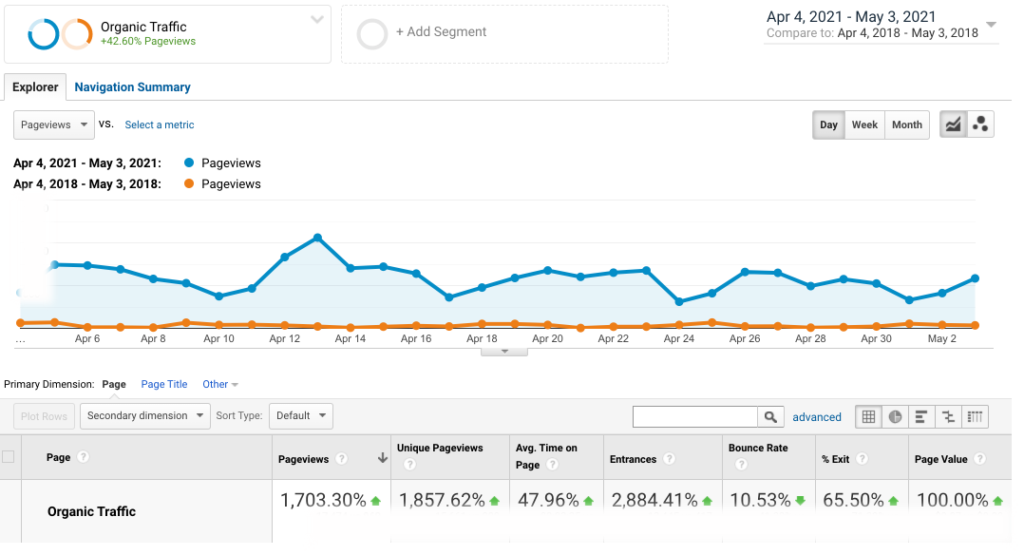The image size is (1024, 555).
Task: Open the Secondary dimension dropdown
Action: [x=145, y=416]
